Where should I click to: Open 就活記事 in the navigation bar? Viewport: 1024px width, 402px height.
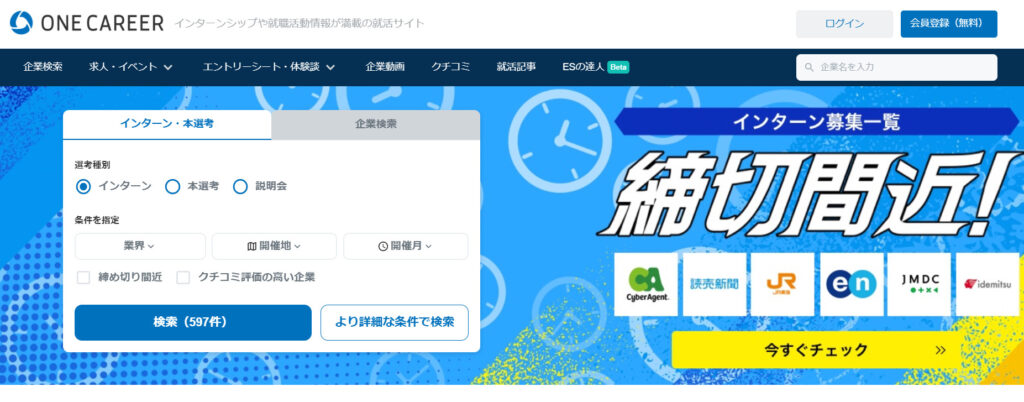[516, 67]
